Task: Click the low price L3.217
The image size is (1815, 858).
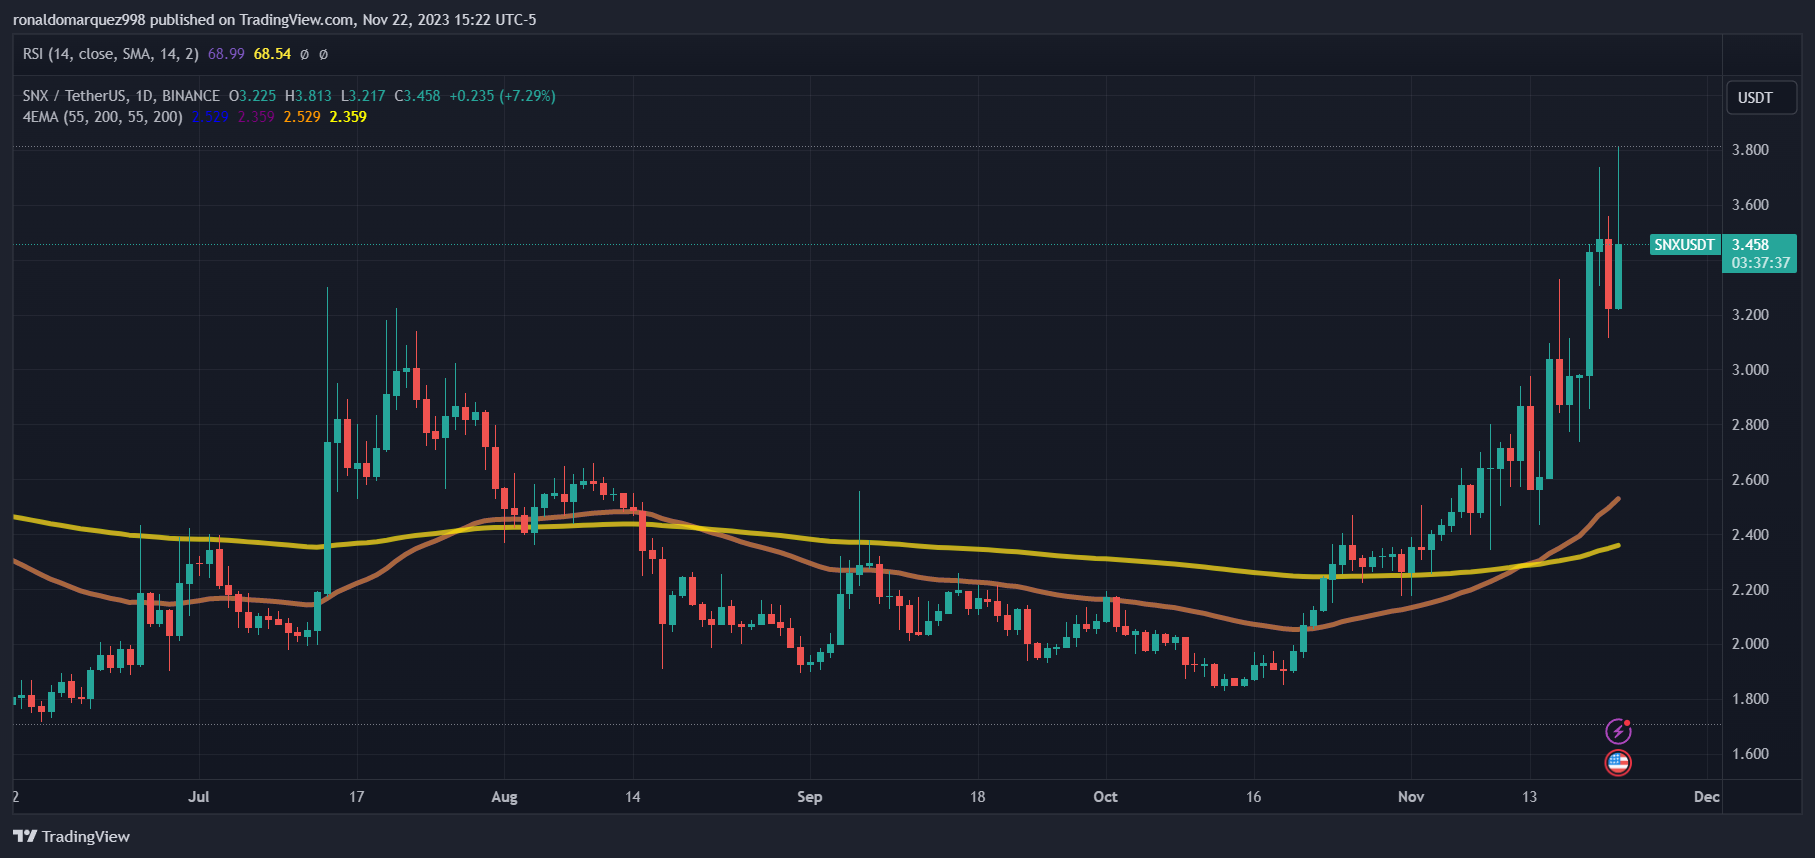Action: (x=363, y=96)
